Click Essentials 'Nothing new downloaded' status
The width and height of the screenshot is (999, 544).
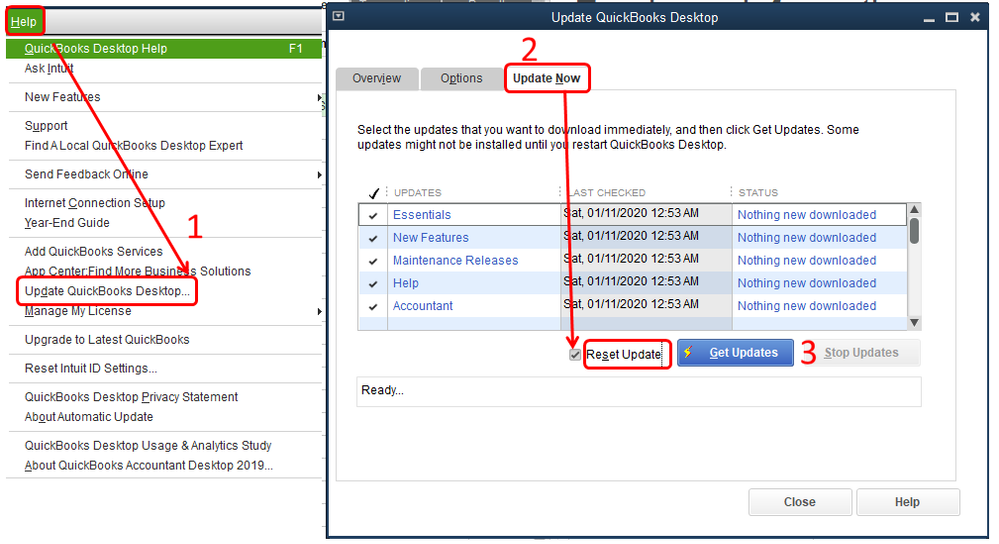click(807, 215)
